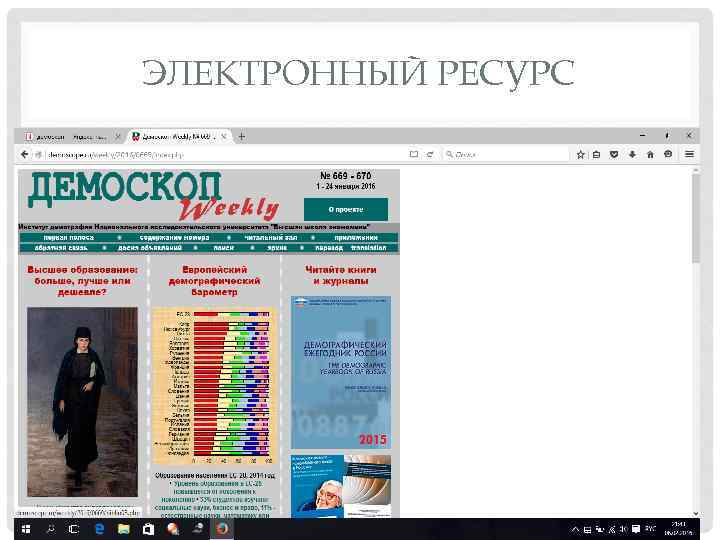720x540 pixels.
Task: Open translation link in site navigation
Action: pos(369,248)
